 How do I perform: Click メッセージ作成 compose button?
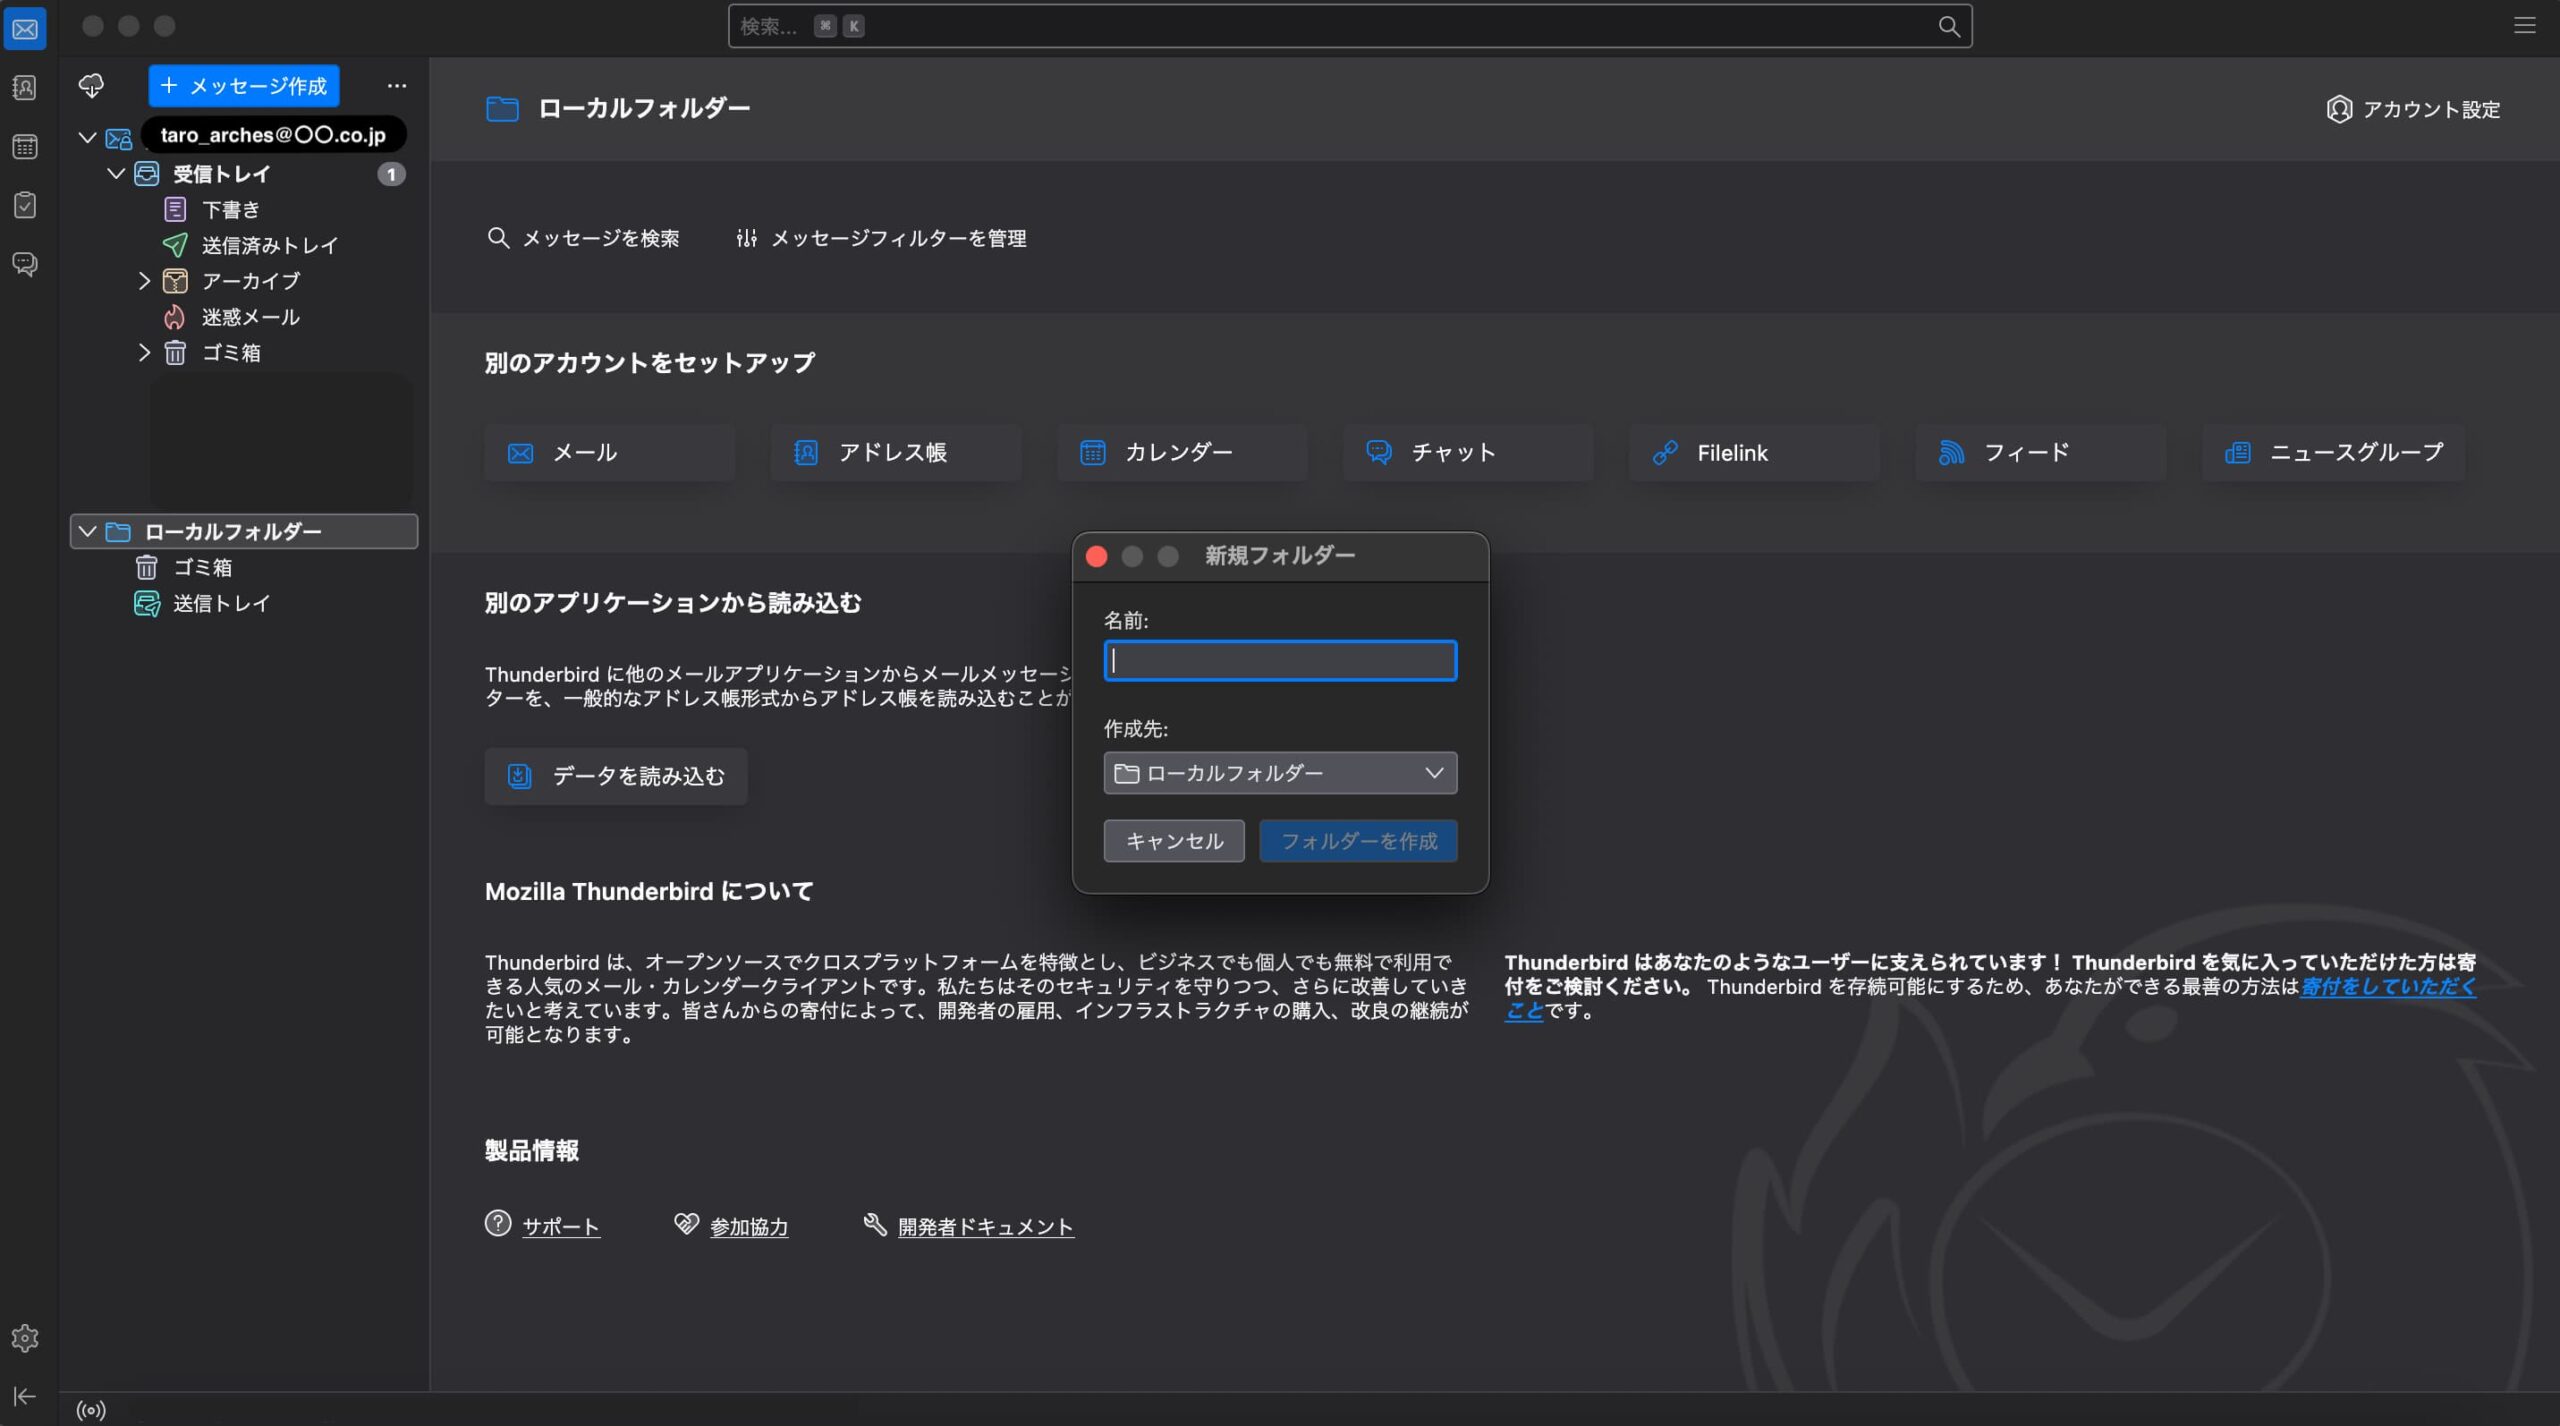tap(244, 86)
